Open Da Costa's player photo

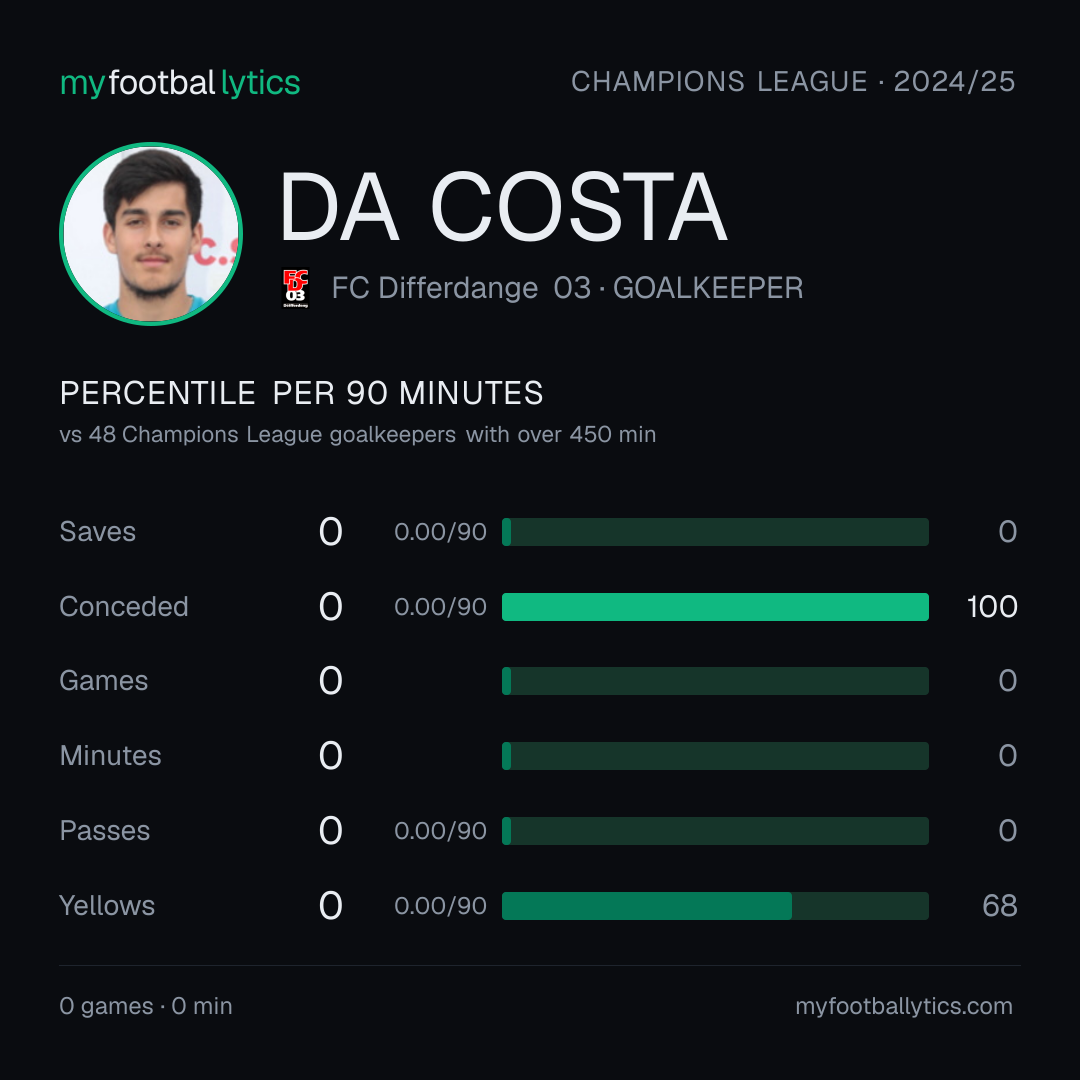coord(151,233)
